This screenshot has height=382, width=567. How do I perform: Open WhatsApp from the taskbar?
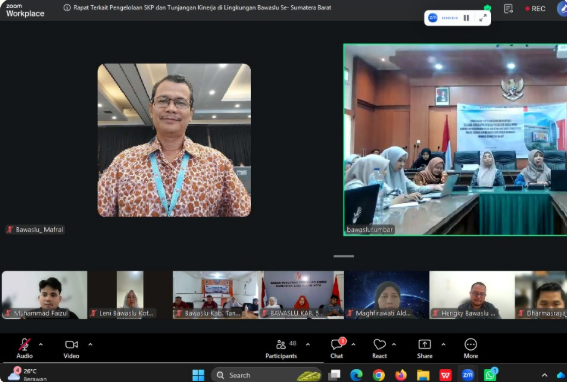(490, 374)
